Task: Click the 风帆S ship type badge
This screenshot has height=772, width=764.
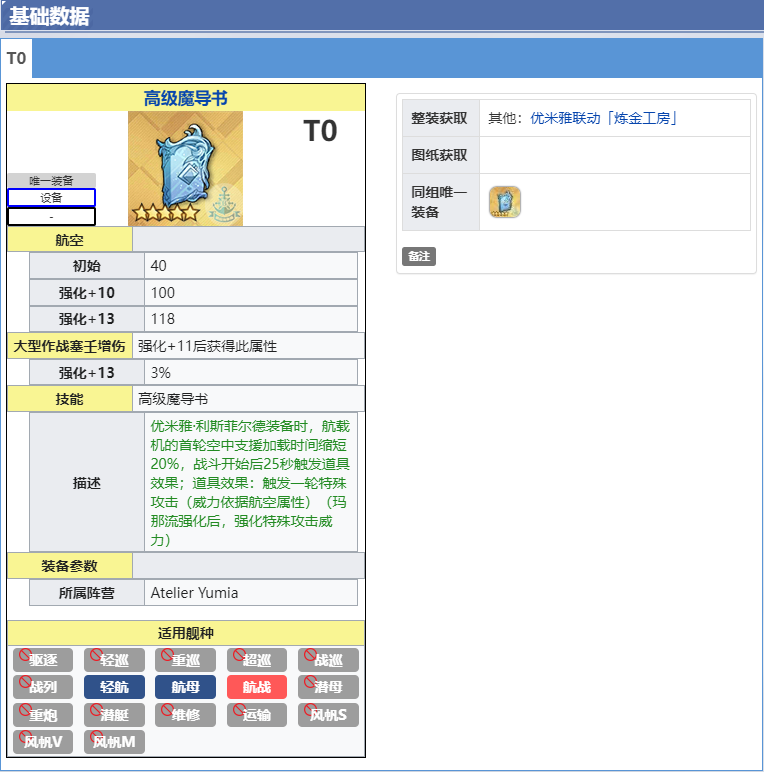Action: click(x=328, y=715)
